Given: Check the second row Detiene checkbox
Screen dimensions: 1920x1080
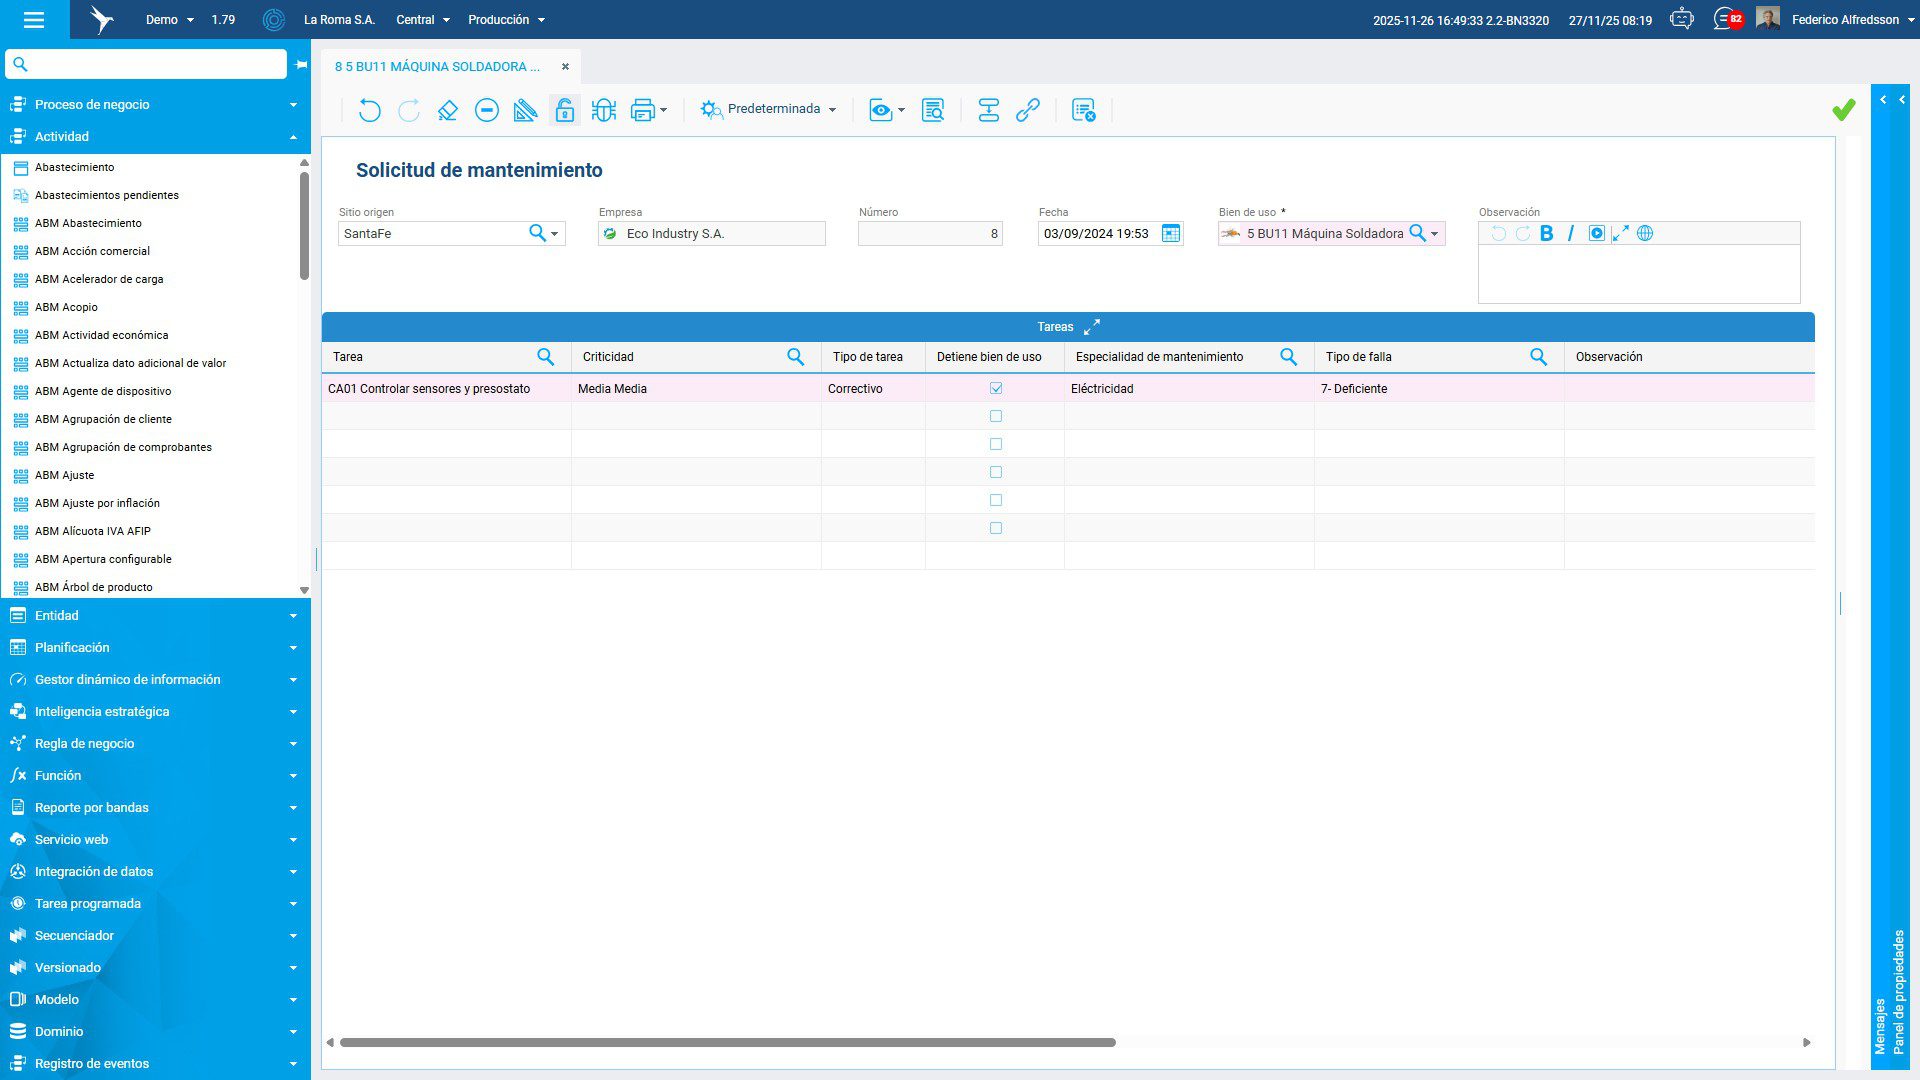Looking at the screenshot, I should [x=996, y=416].
